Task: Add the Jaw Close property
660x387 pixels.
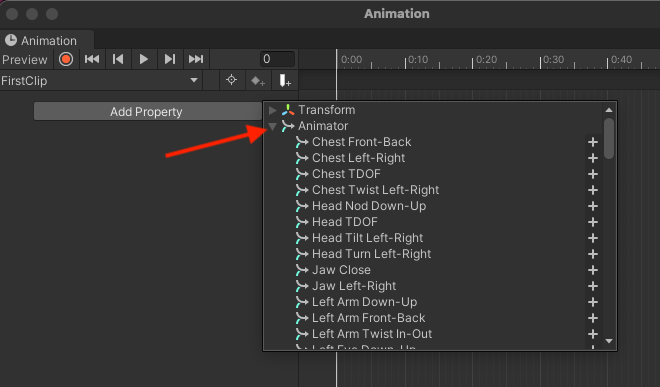Action: [593, 270]
